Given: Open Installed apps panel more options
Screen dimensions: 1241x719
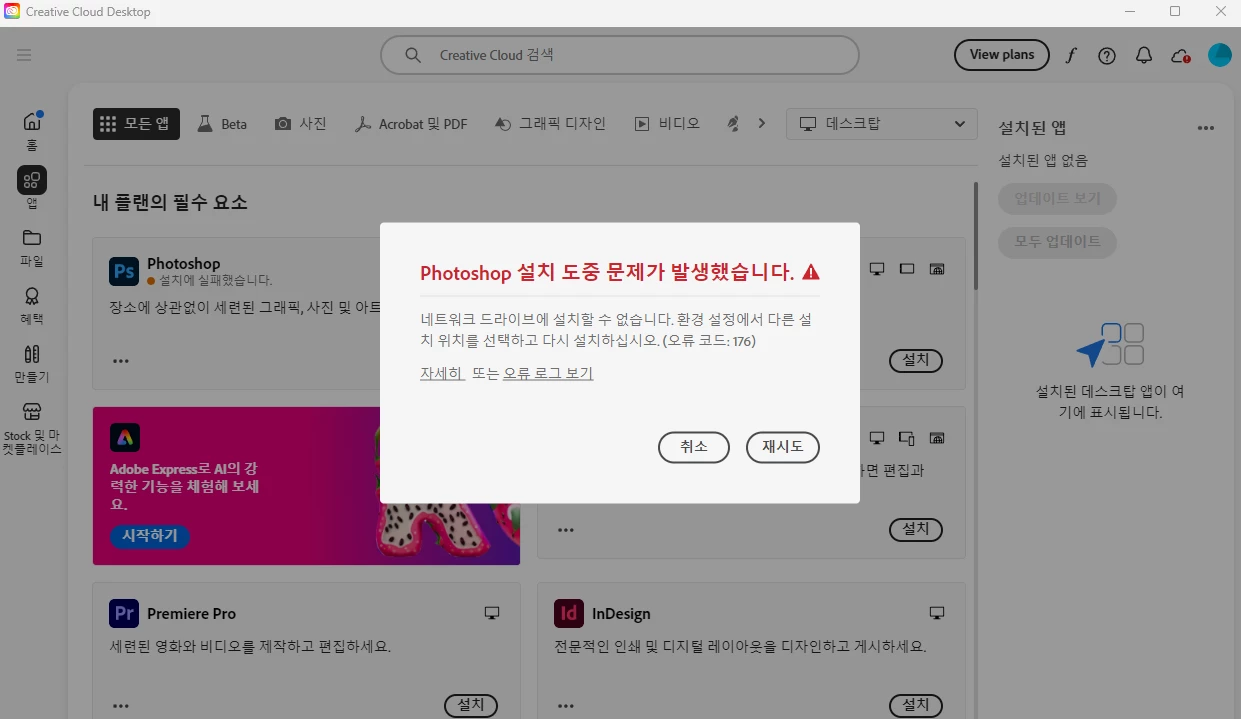Looking at the screenshot, I should tap(1206, 128).
